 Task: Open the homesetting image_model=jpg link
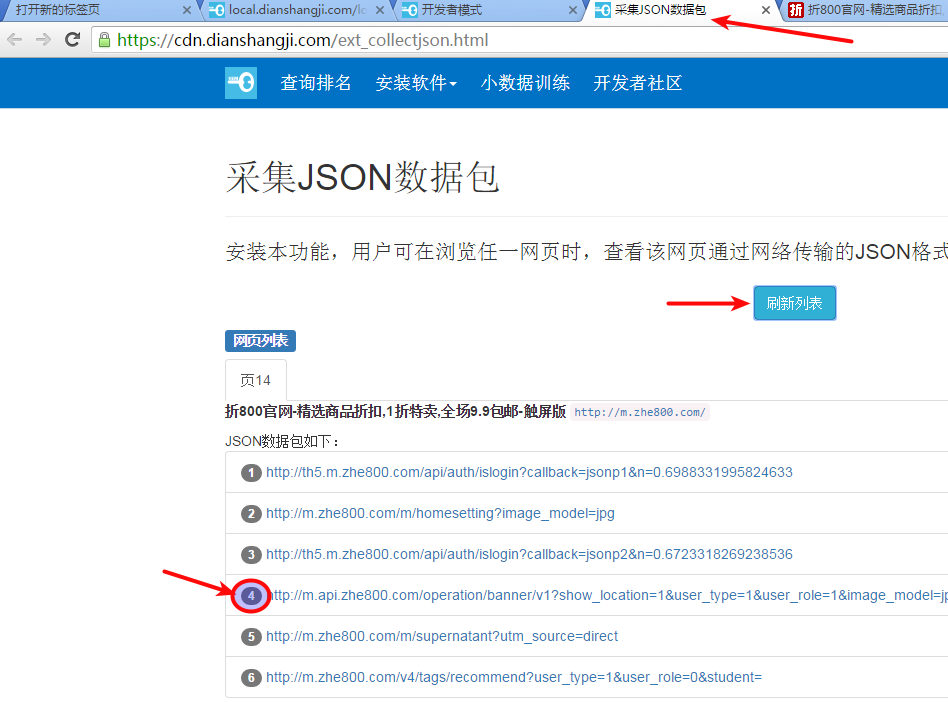point(440,514)
